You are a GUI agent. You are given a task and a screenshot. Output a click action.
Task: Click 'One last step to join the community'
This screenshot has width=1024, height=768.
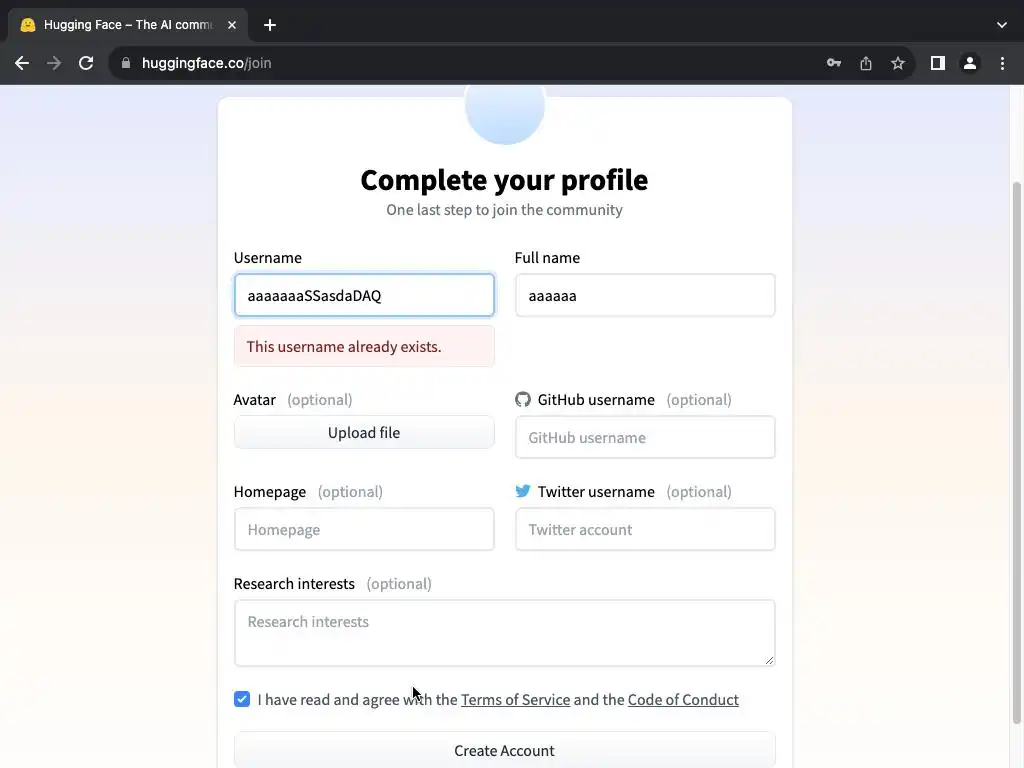pyautogui.click(x=504, y=210)
